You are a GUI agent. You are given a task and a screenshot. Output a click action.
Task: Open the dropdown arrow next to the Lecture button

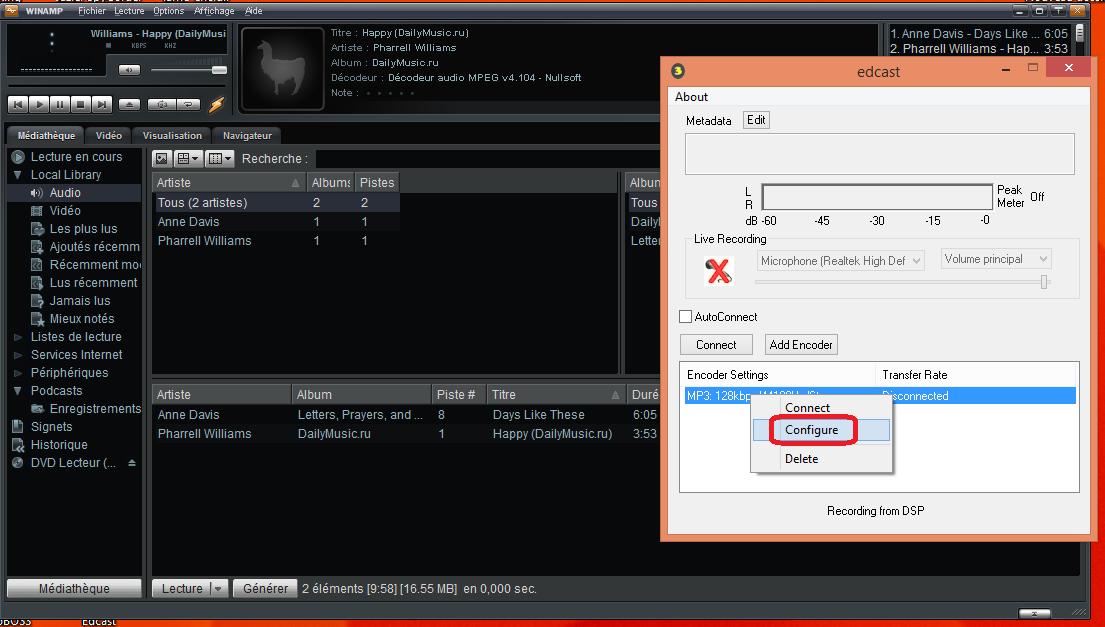(x=218, y=588)
